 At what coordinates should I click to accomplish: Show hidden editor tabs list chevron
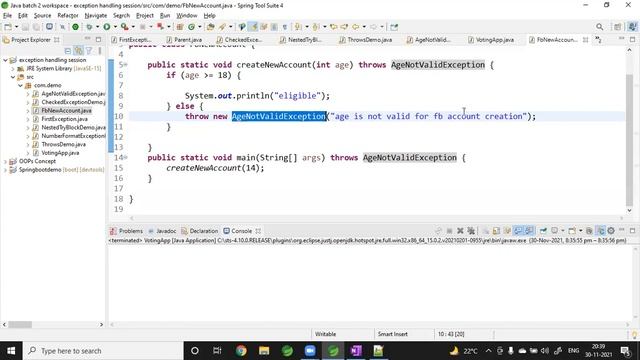click(x=598, y=40)
